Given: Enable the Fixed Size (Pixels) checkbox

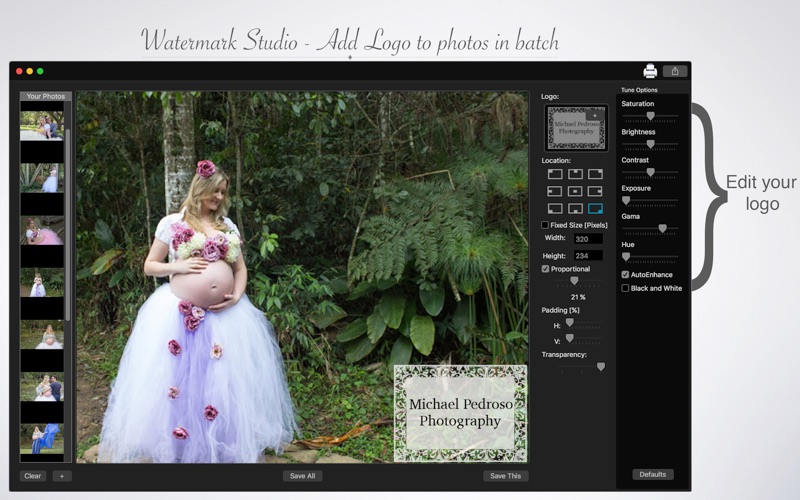Looking at the screenshot, I should click(x=545, y=225).
